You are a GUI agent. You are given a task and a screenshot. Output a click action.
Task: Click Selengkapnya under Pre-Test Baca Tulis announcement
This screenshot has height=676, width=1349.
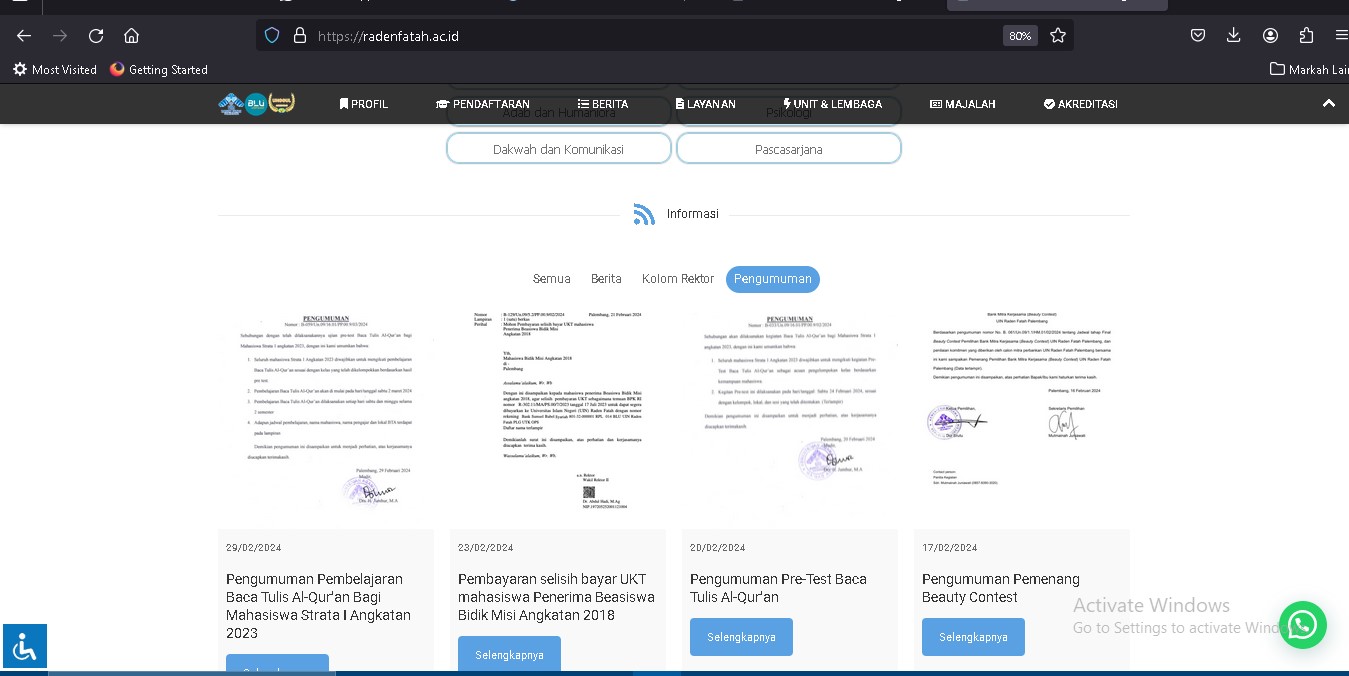click(741, 637)
